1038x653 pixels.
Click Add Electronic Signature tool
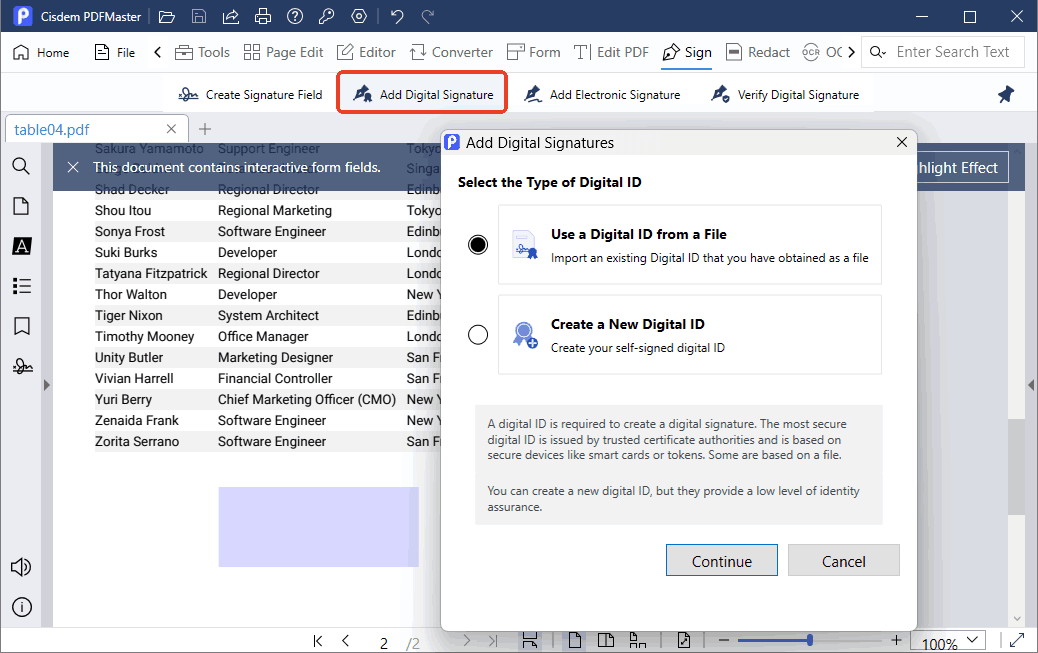(x=602, y=95)
